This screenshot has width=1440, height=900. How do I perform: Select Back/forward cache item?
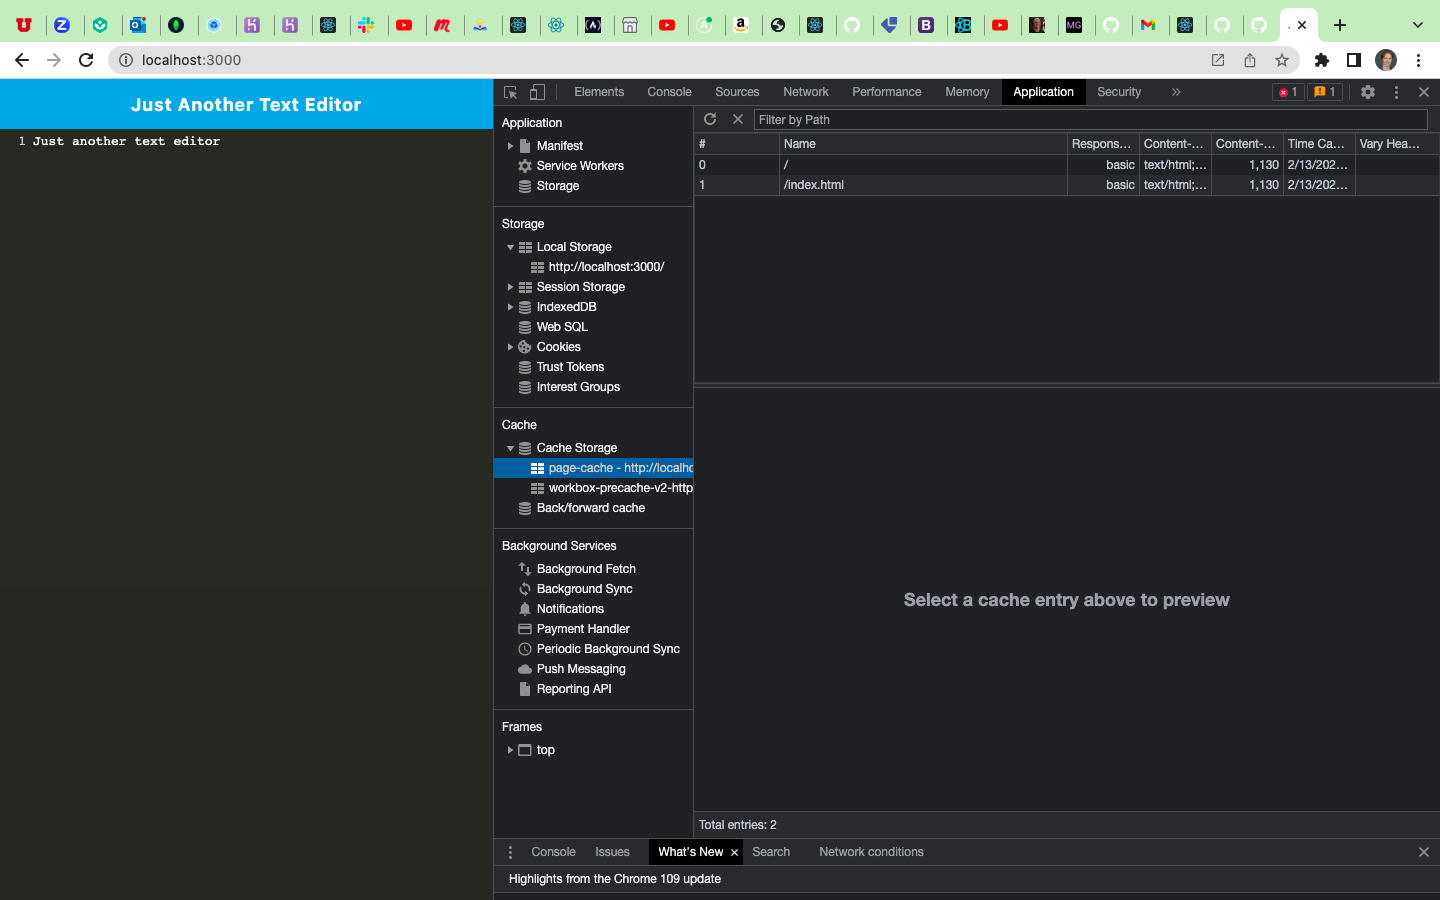[590, 508]
